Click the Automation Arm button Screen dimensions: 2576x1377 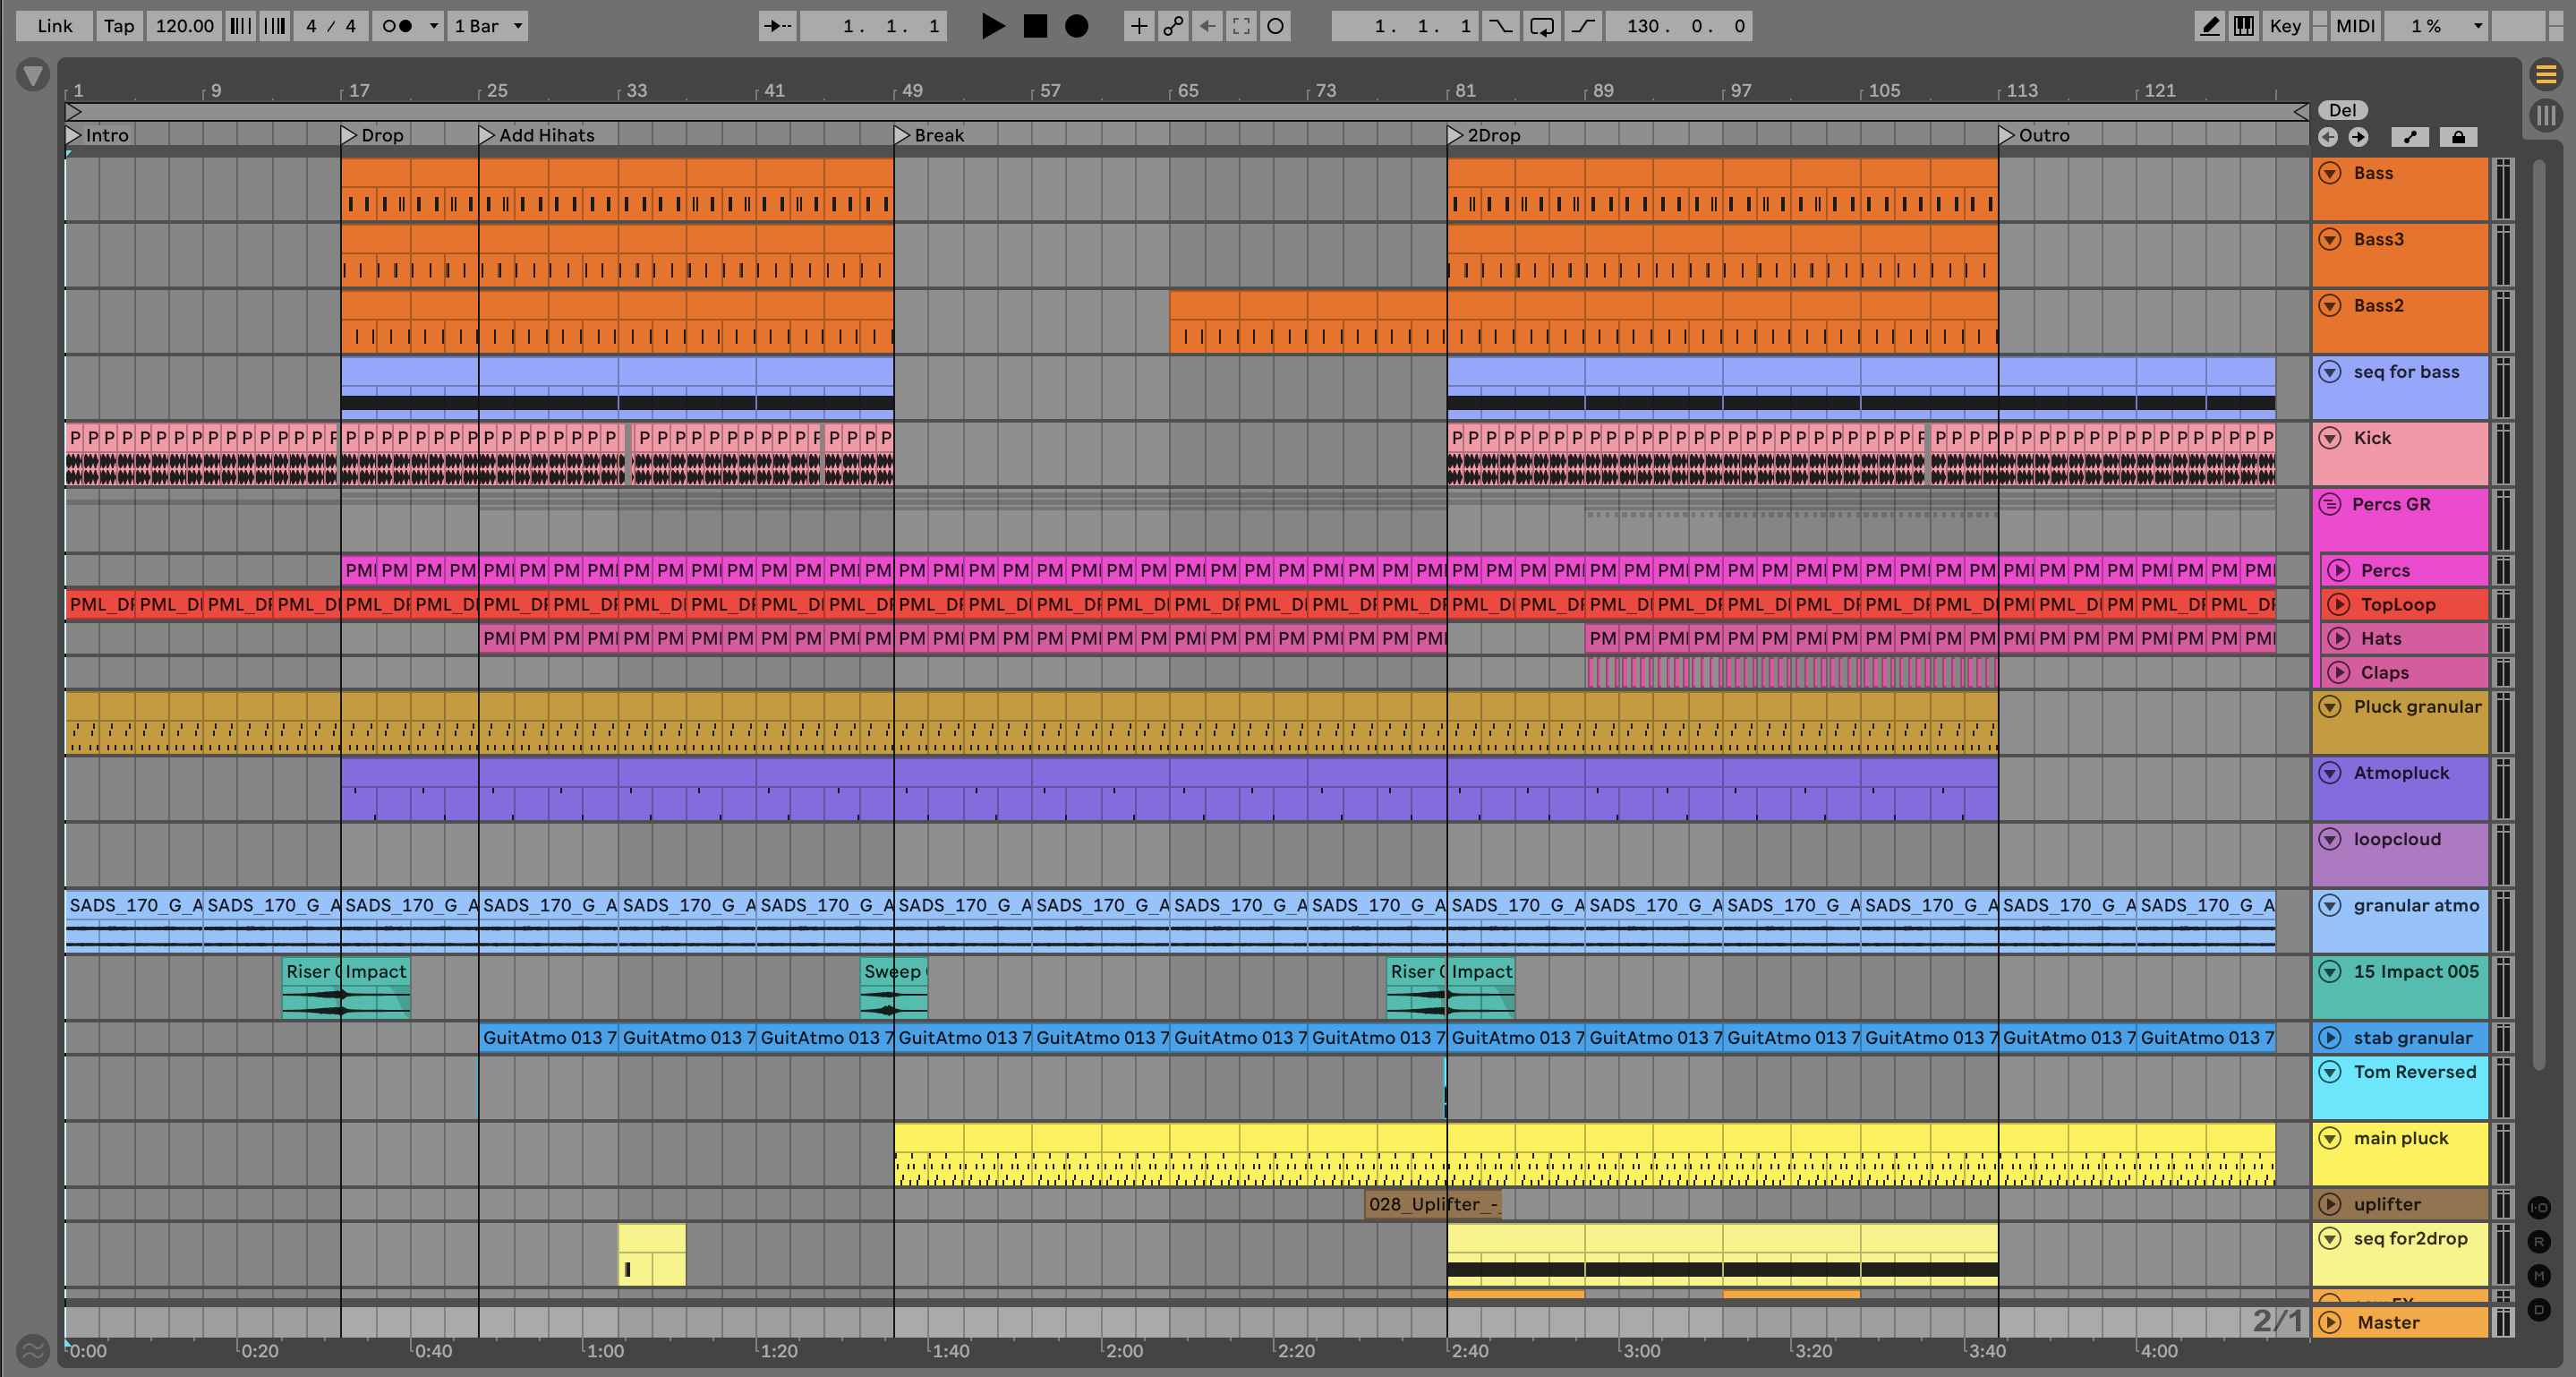[x=1173, y=26]
